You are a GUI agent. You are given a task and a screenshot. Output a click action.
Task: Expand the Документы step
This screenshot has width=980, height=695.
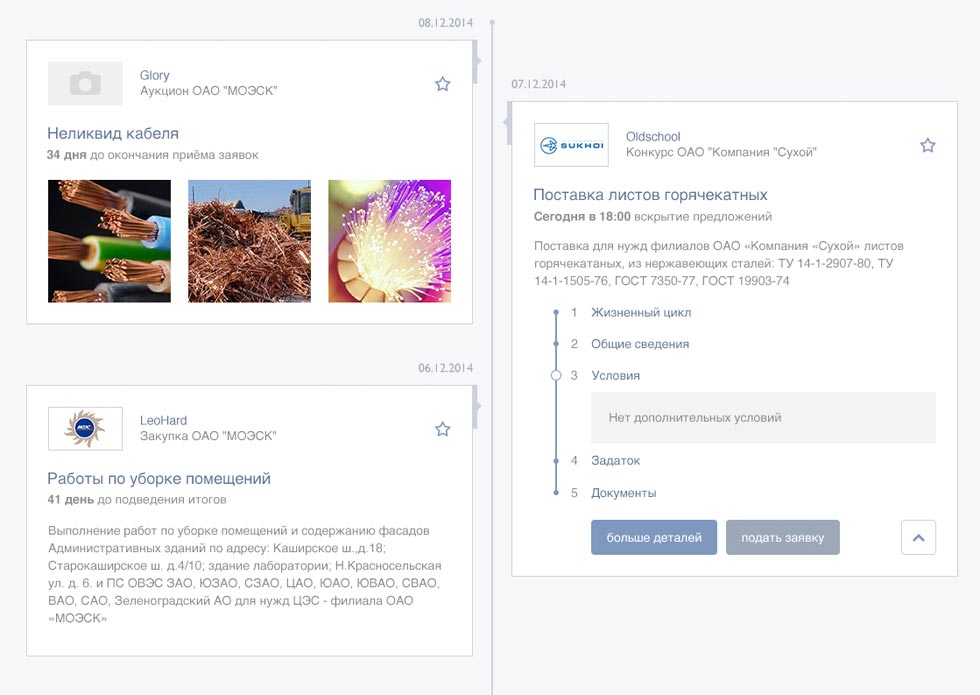coord(623,493)
